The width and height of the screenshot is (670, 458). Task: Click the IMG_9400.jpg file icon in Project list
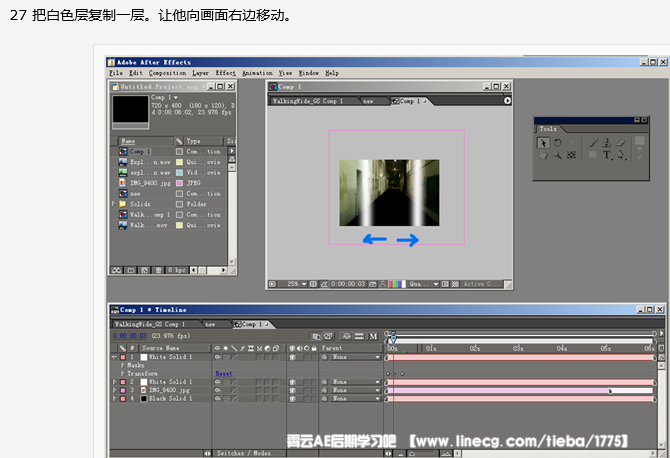click(123, 183)
